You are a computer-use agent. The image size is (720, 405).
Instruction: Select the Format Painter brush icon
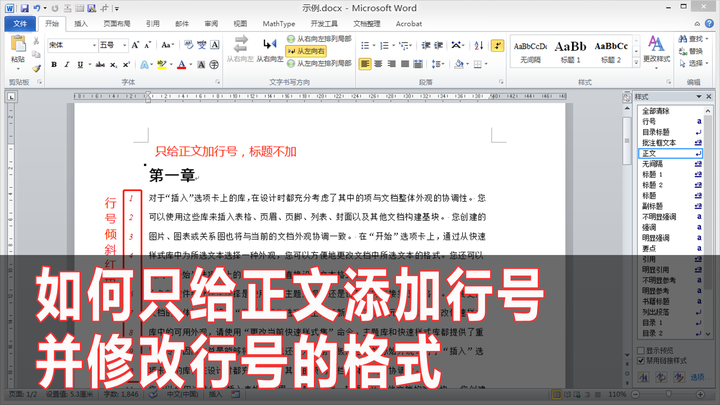click(36, 68)
